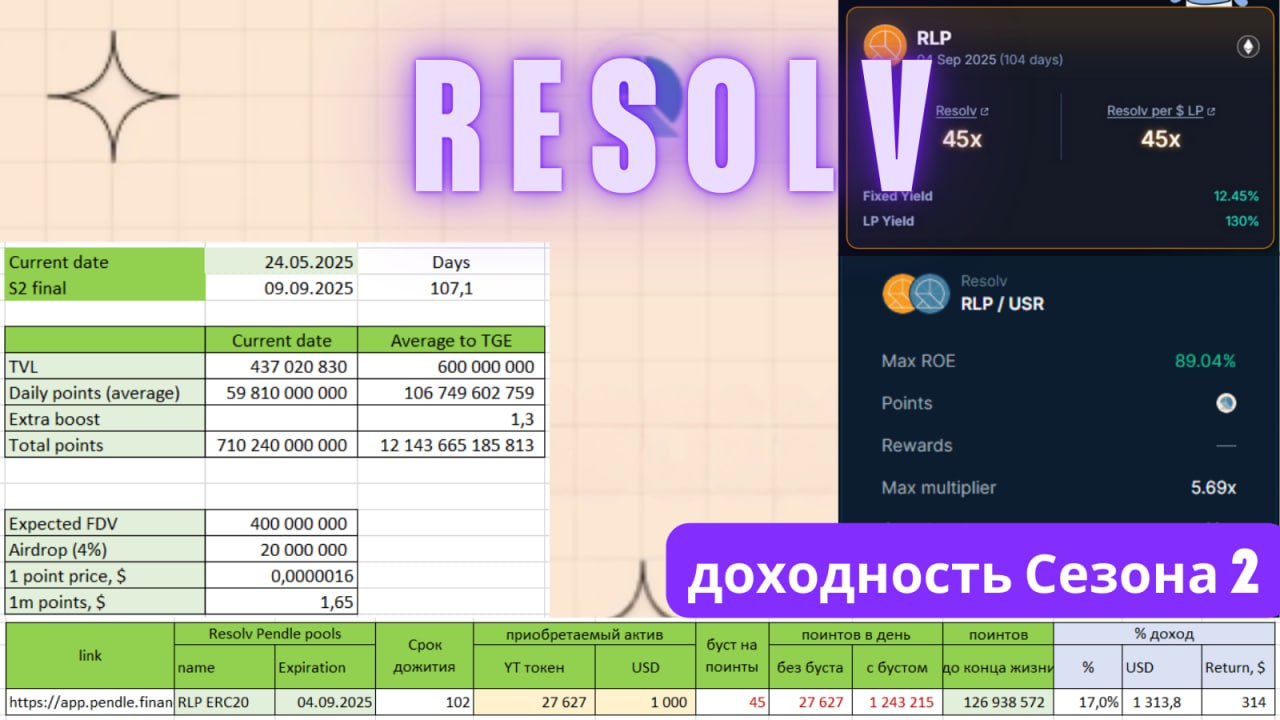Select the '1m points, $' label cell
The image size is (1280, 720).
coord(105,601)
